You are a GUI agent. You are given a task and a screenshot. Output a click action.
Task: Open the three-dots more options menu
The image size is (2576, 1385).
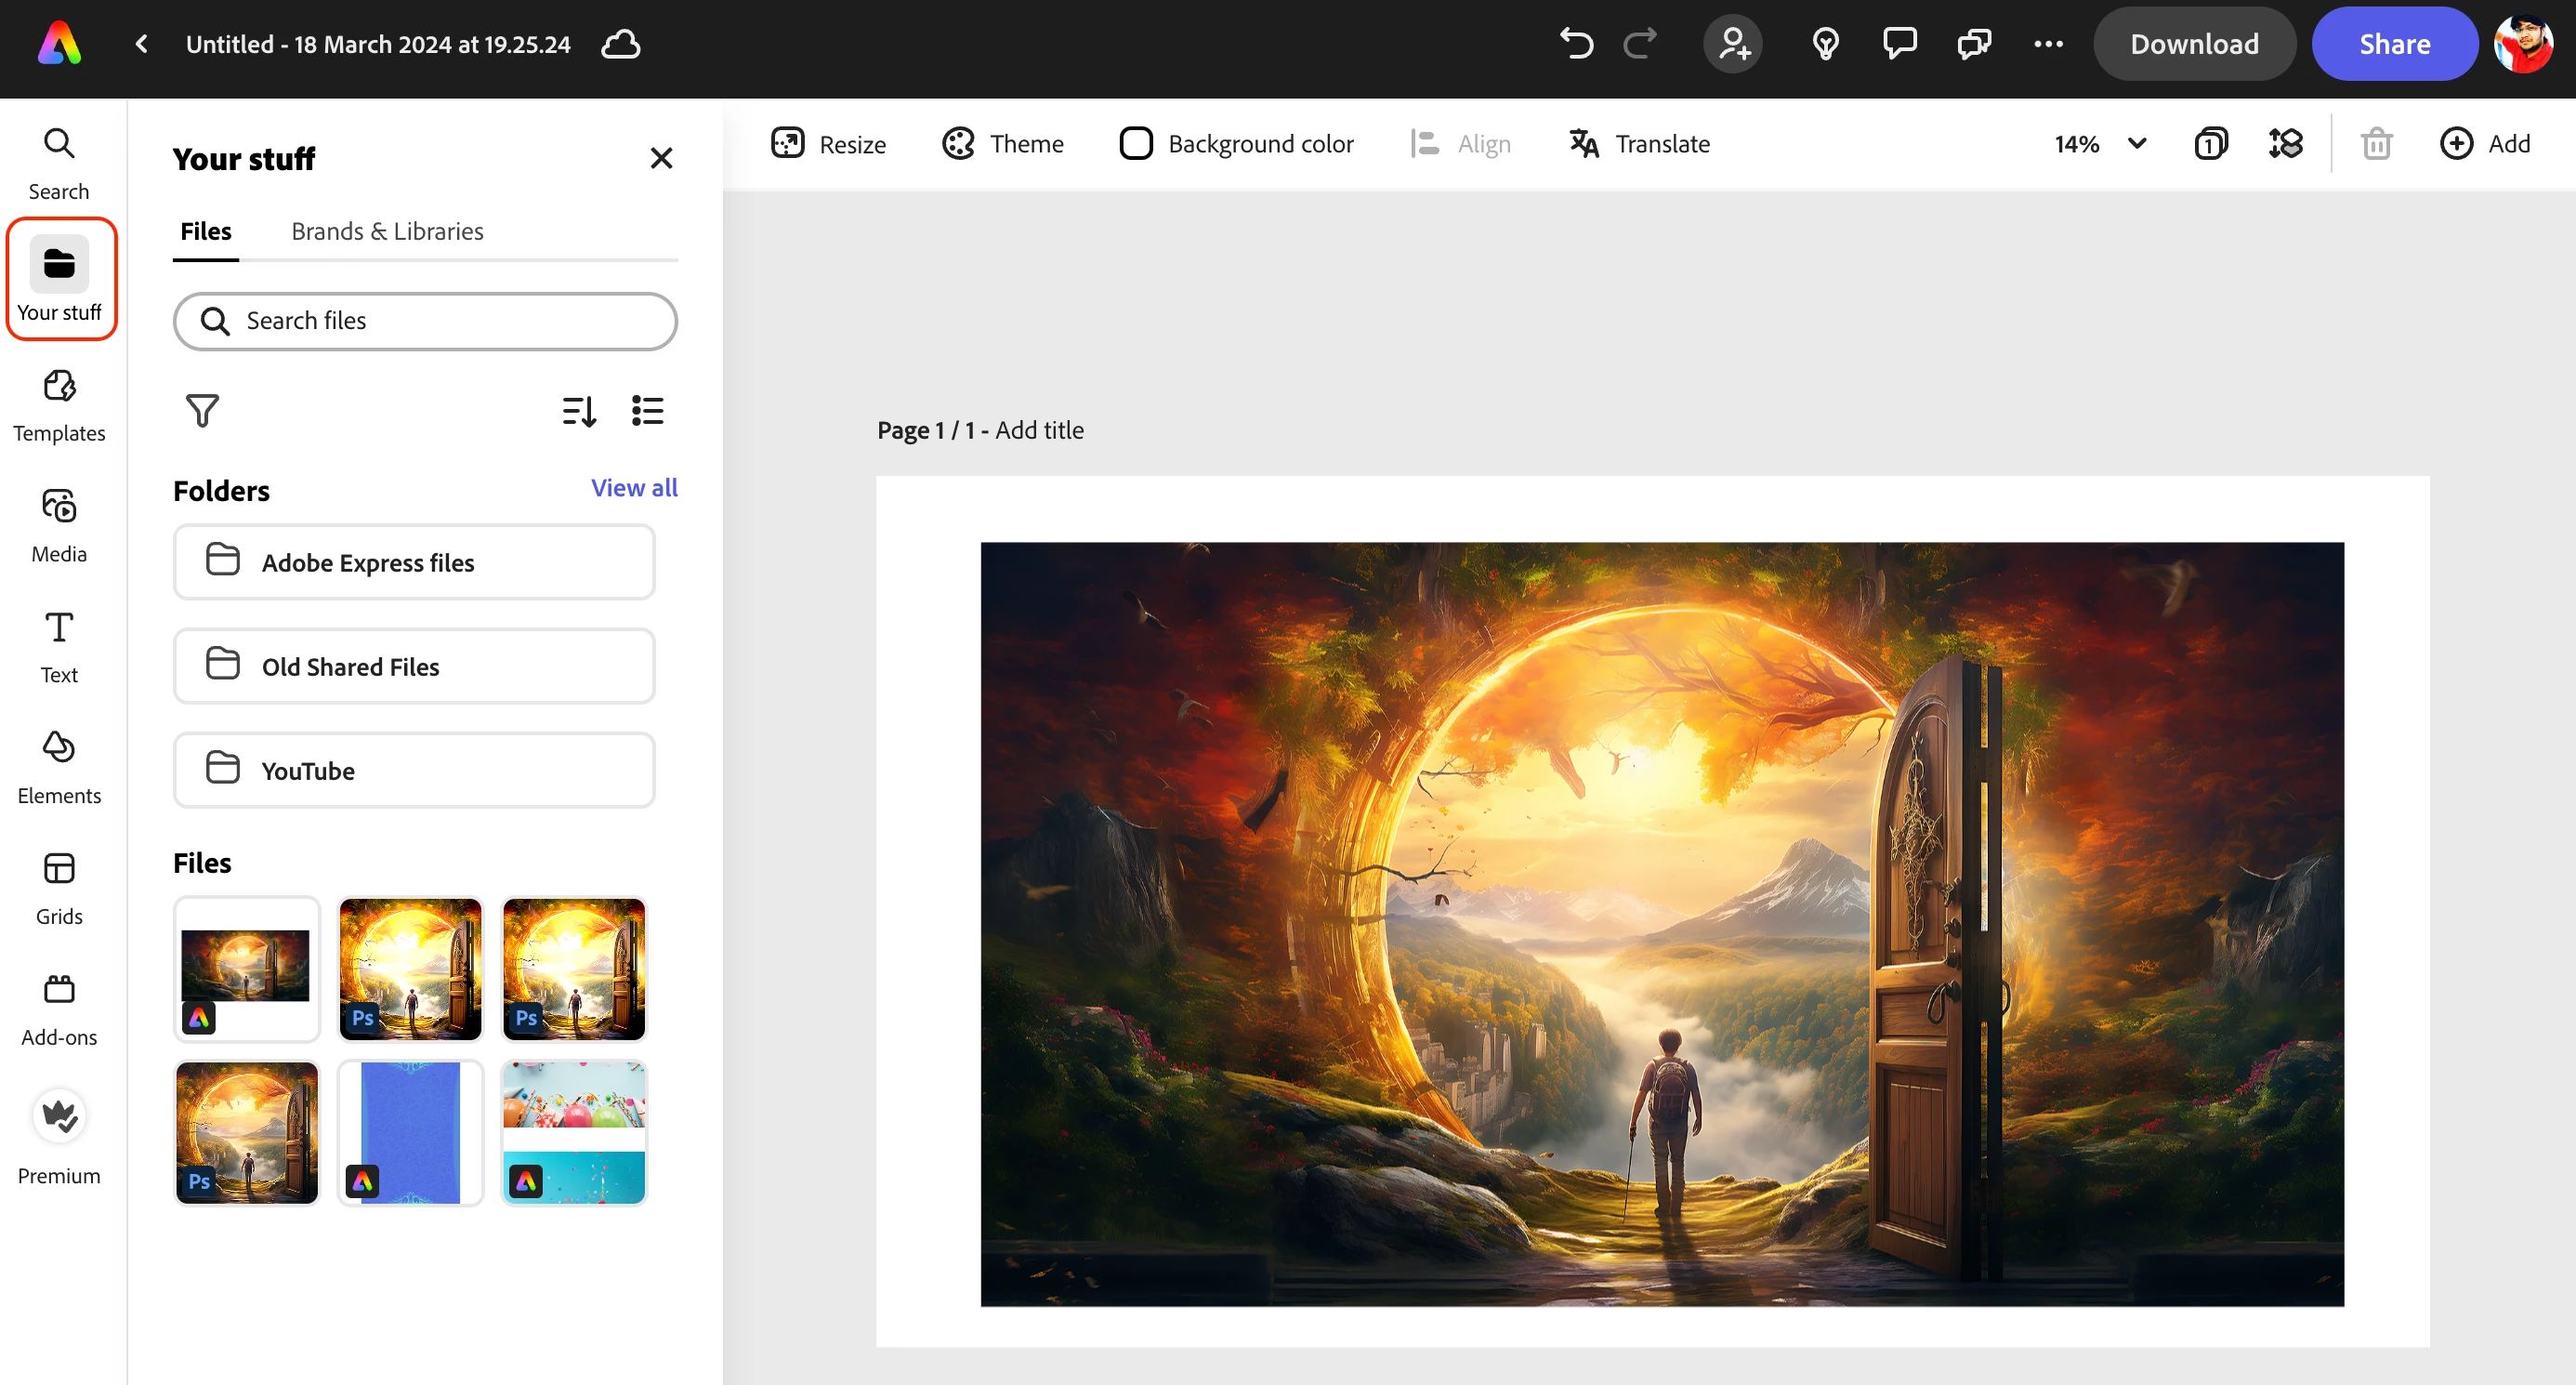pos(2048,44)
